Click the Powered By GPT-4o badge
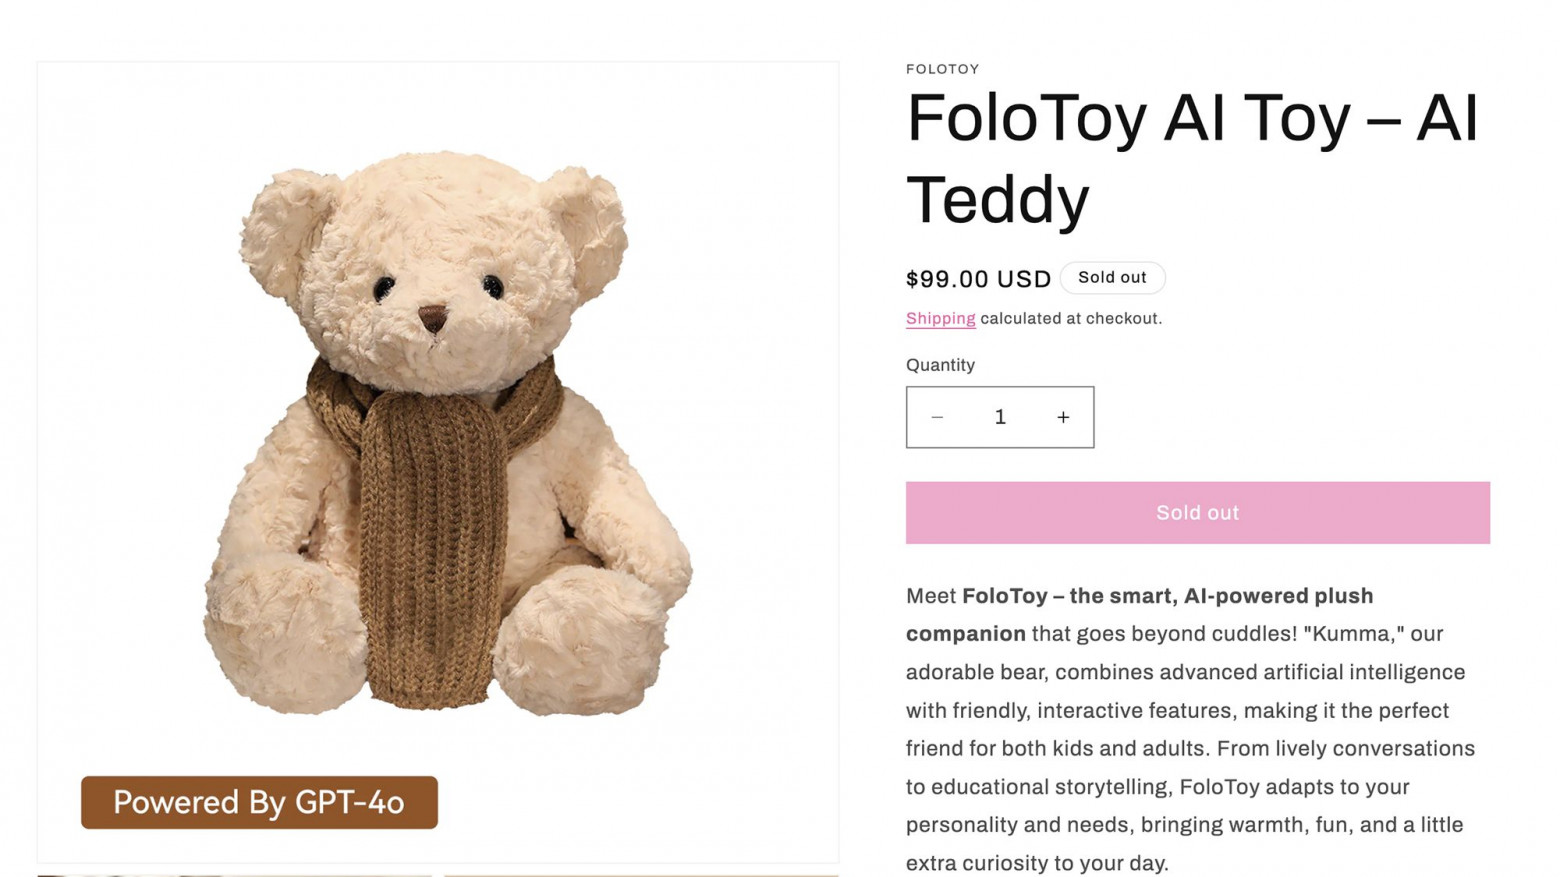 (x=259, y=802)
